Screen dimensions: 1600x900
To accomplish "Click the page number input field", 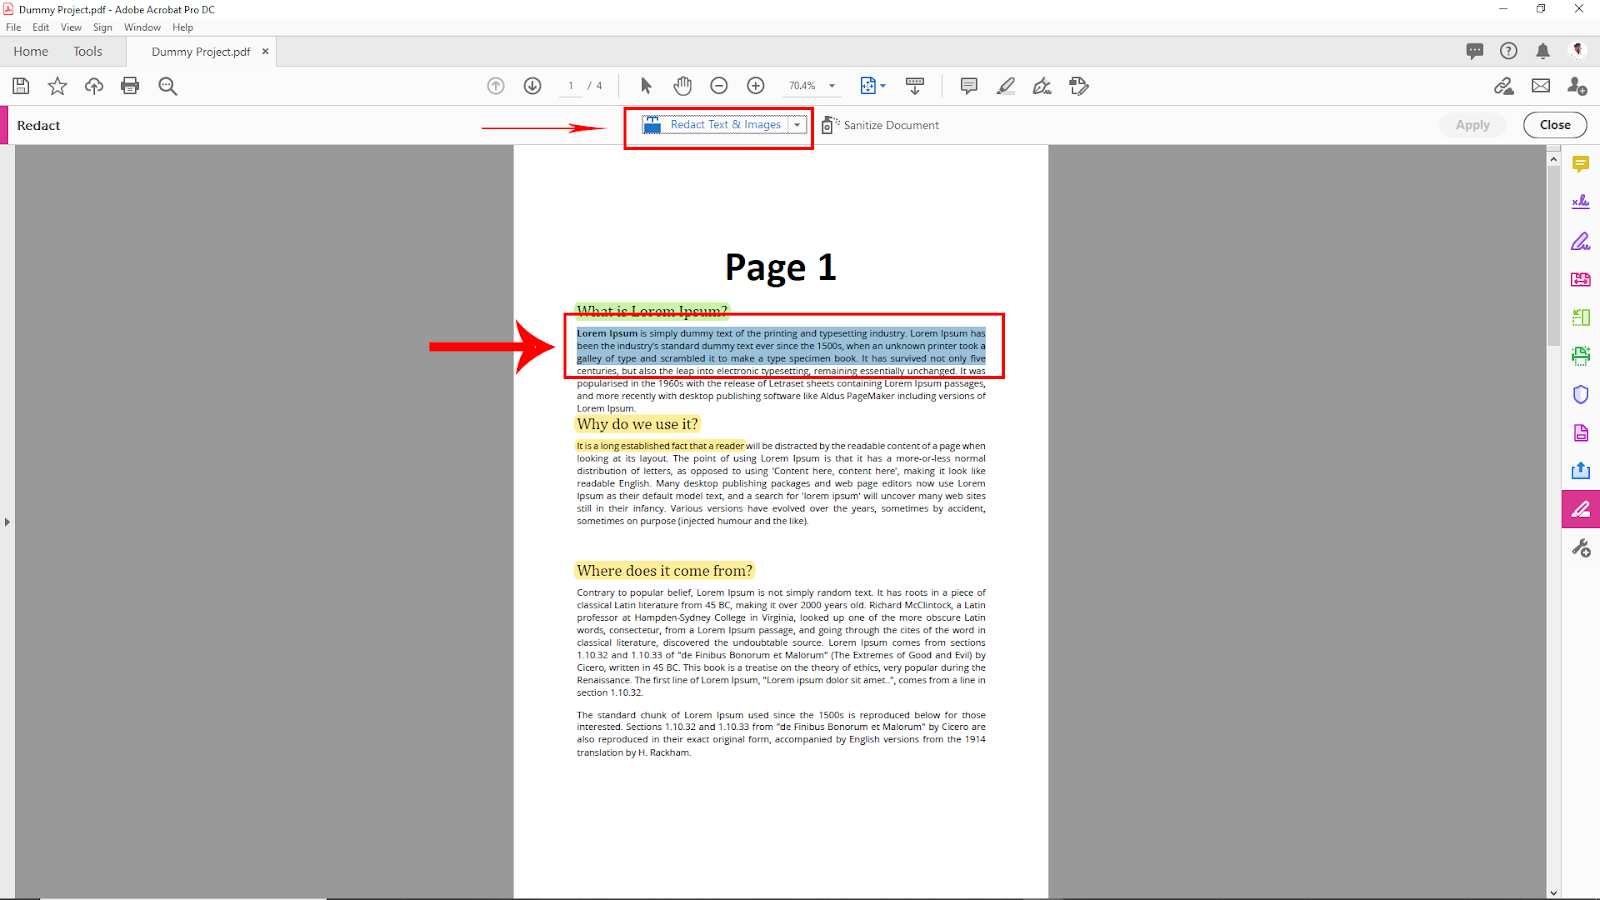I will click(x=571, y=86).
